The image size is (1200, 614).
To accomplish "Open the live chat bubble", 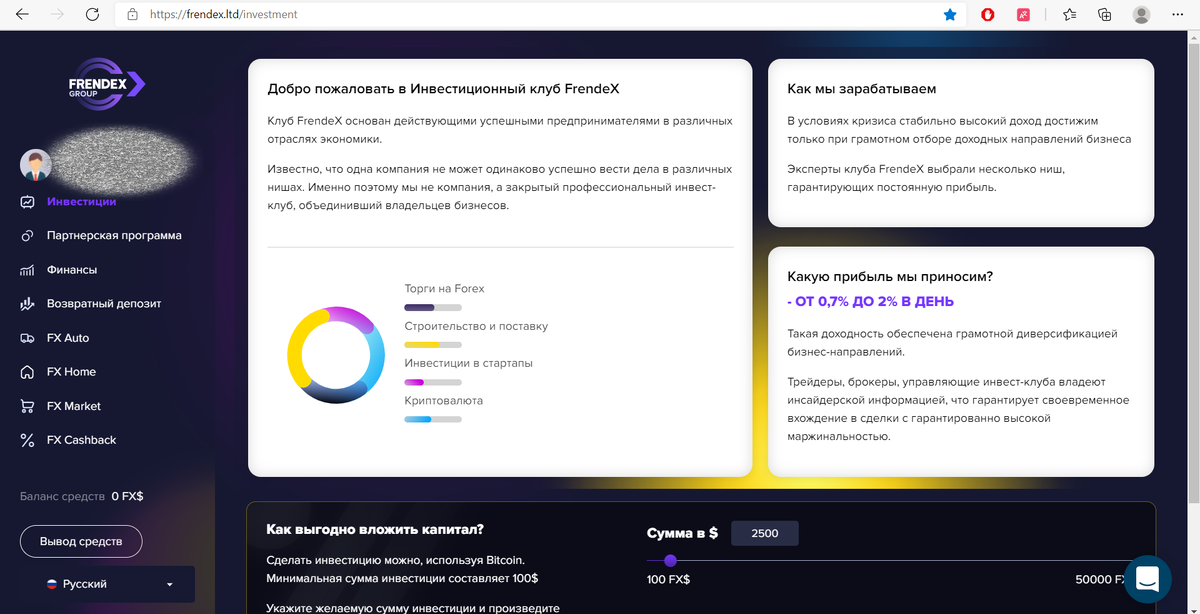I will pos(1147,579).
